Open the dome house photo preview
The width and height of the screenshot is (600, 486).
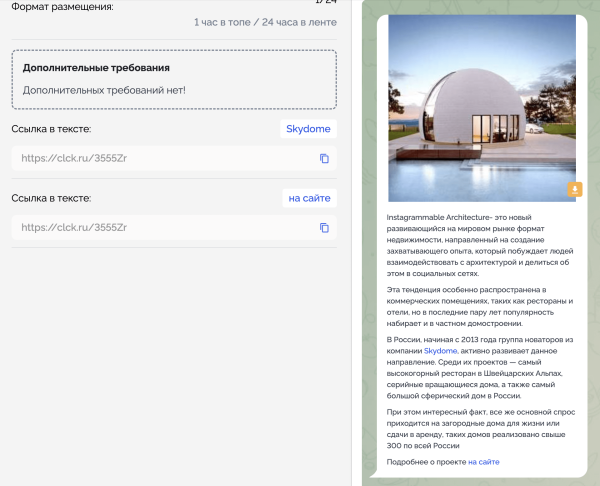pyautogui.click(x=482, y=108)
